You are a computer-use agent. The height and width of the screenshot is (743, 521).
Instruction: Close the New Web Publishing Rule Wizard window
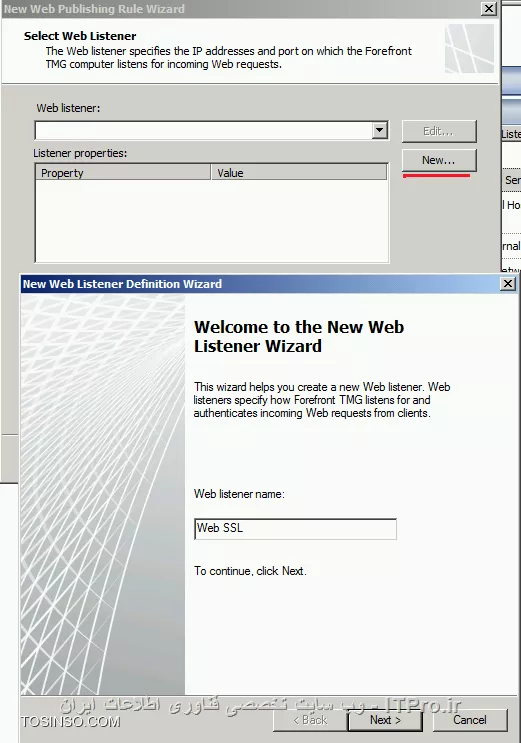pyautogui.click(x=489, y=9)
